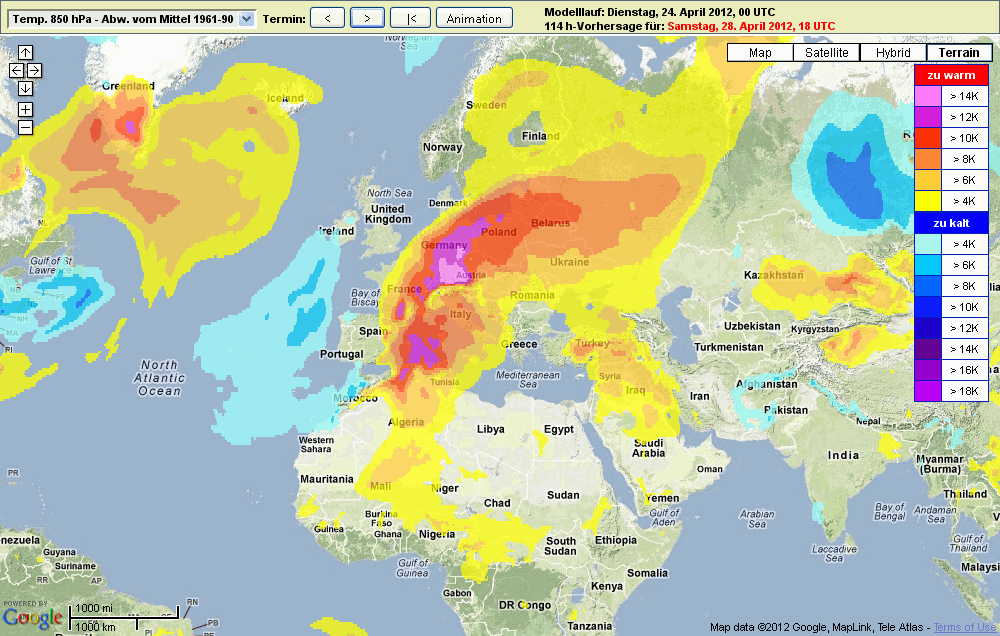
Task: Click the 'zu warm' legend header
Action: (952, 75)
